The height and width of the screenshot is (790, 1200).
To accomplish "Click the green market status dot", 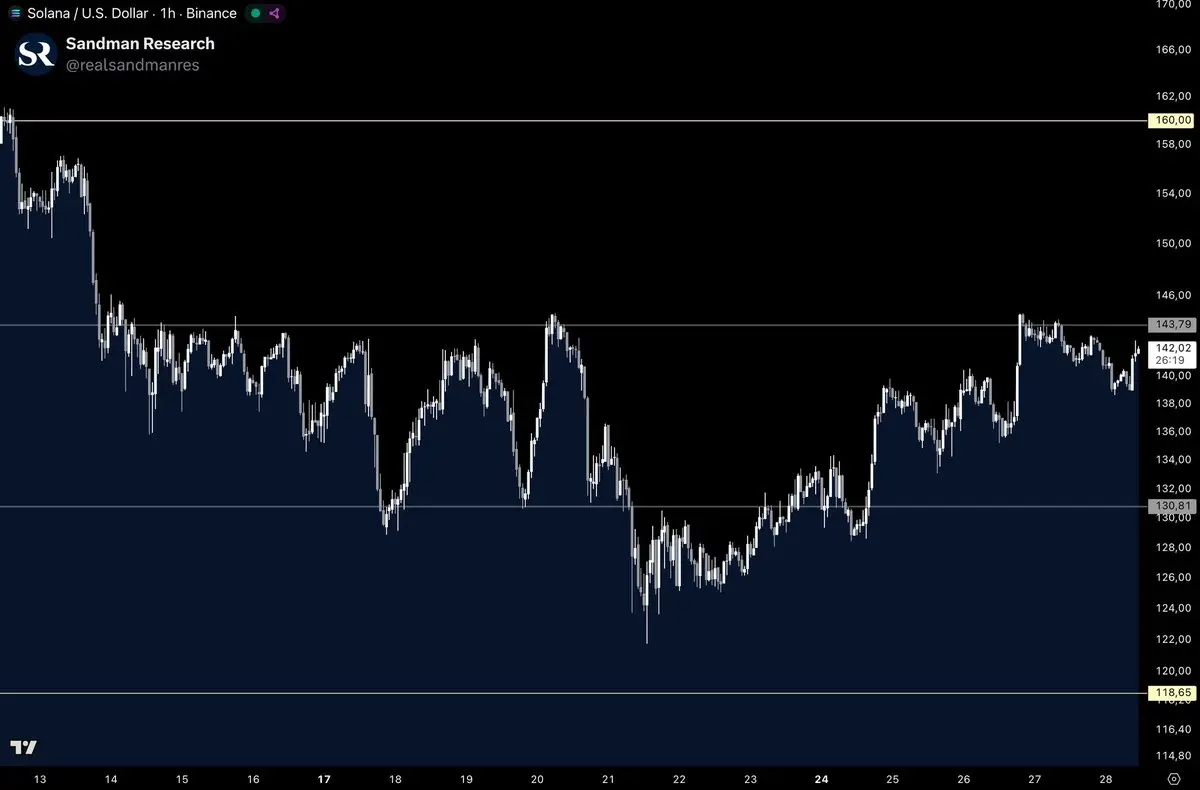I will tap(256, 13).
